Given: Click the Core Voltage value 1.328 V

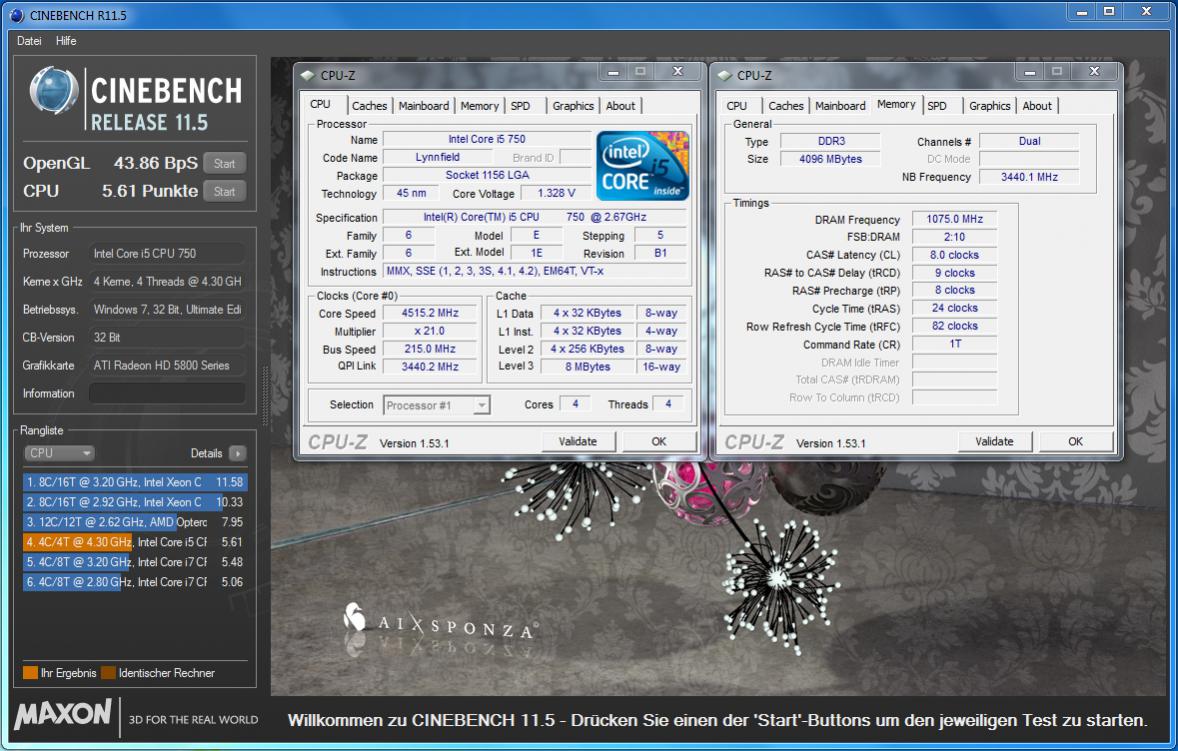Looking at the screenshot, I should pyautogui.click(x=556, y=193).
